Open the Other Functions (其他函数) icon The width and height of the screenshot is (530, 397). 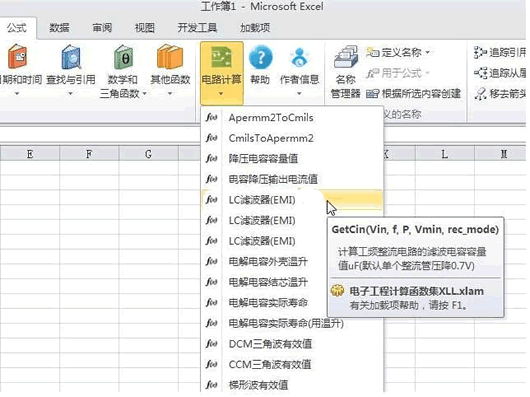tap(170, 57)
